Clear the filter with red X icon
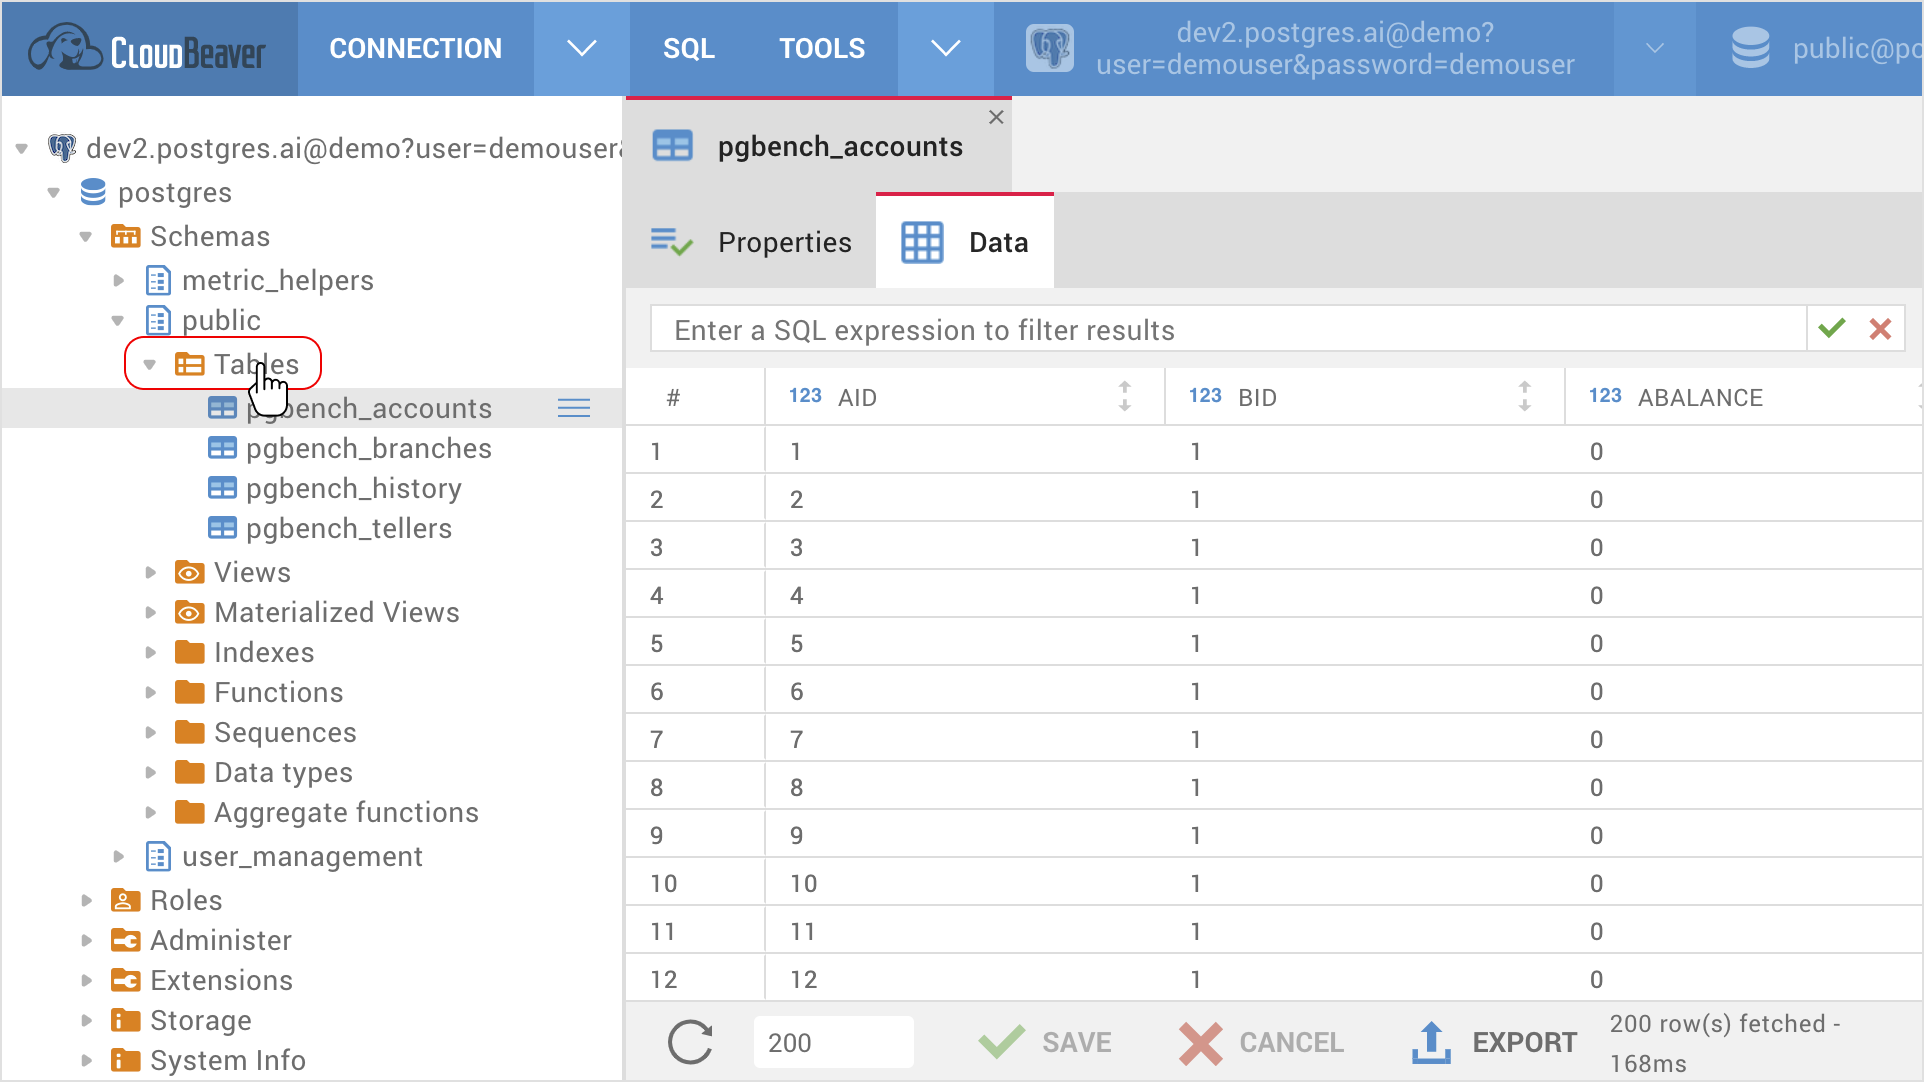Image resolution: width=1924 pixels, height=1082 pixels. tap(1880, 329)
